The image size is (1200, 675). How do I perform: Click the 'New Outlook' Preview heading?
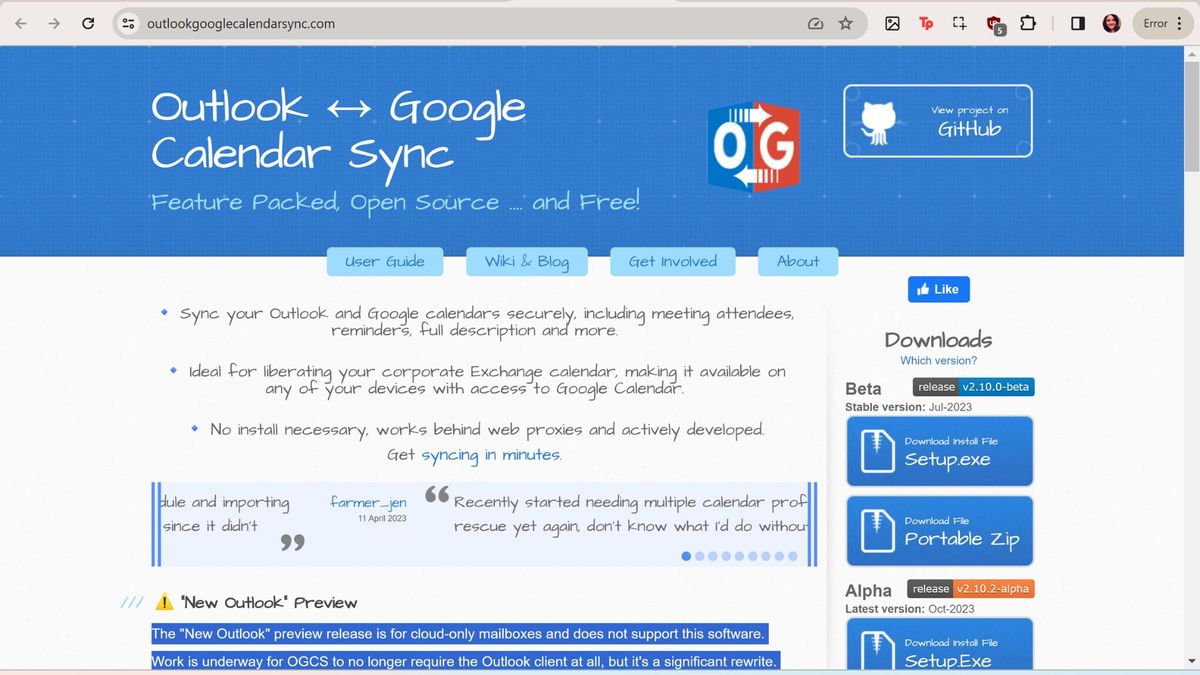pyautogui.click(x=268, y=603)
